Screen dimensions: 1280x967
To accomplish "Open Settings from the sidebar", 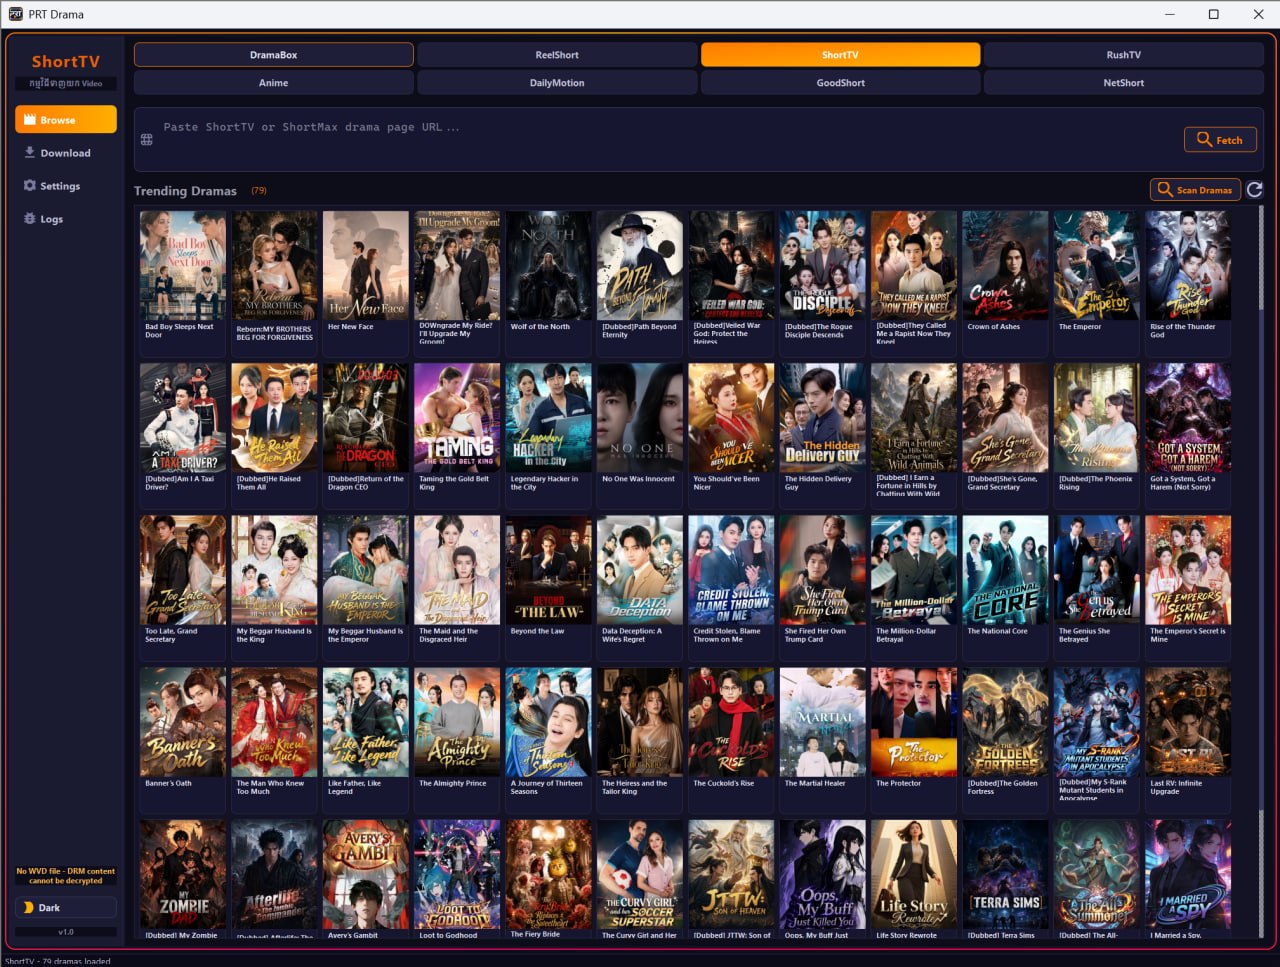I will pos(66,186).
